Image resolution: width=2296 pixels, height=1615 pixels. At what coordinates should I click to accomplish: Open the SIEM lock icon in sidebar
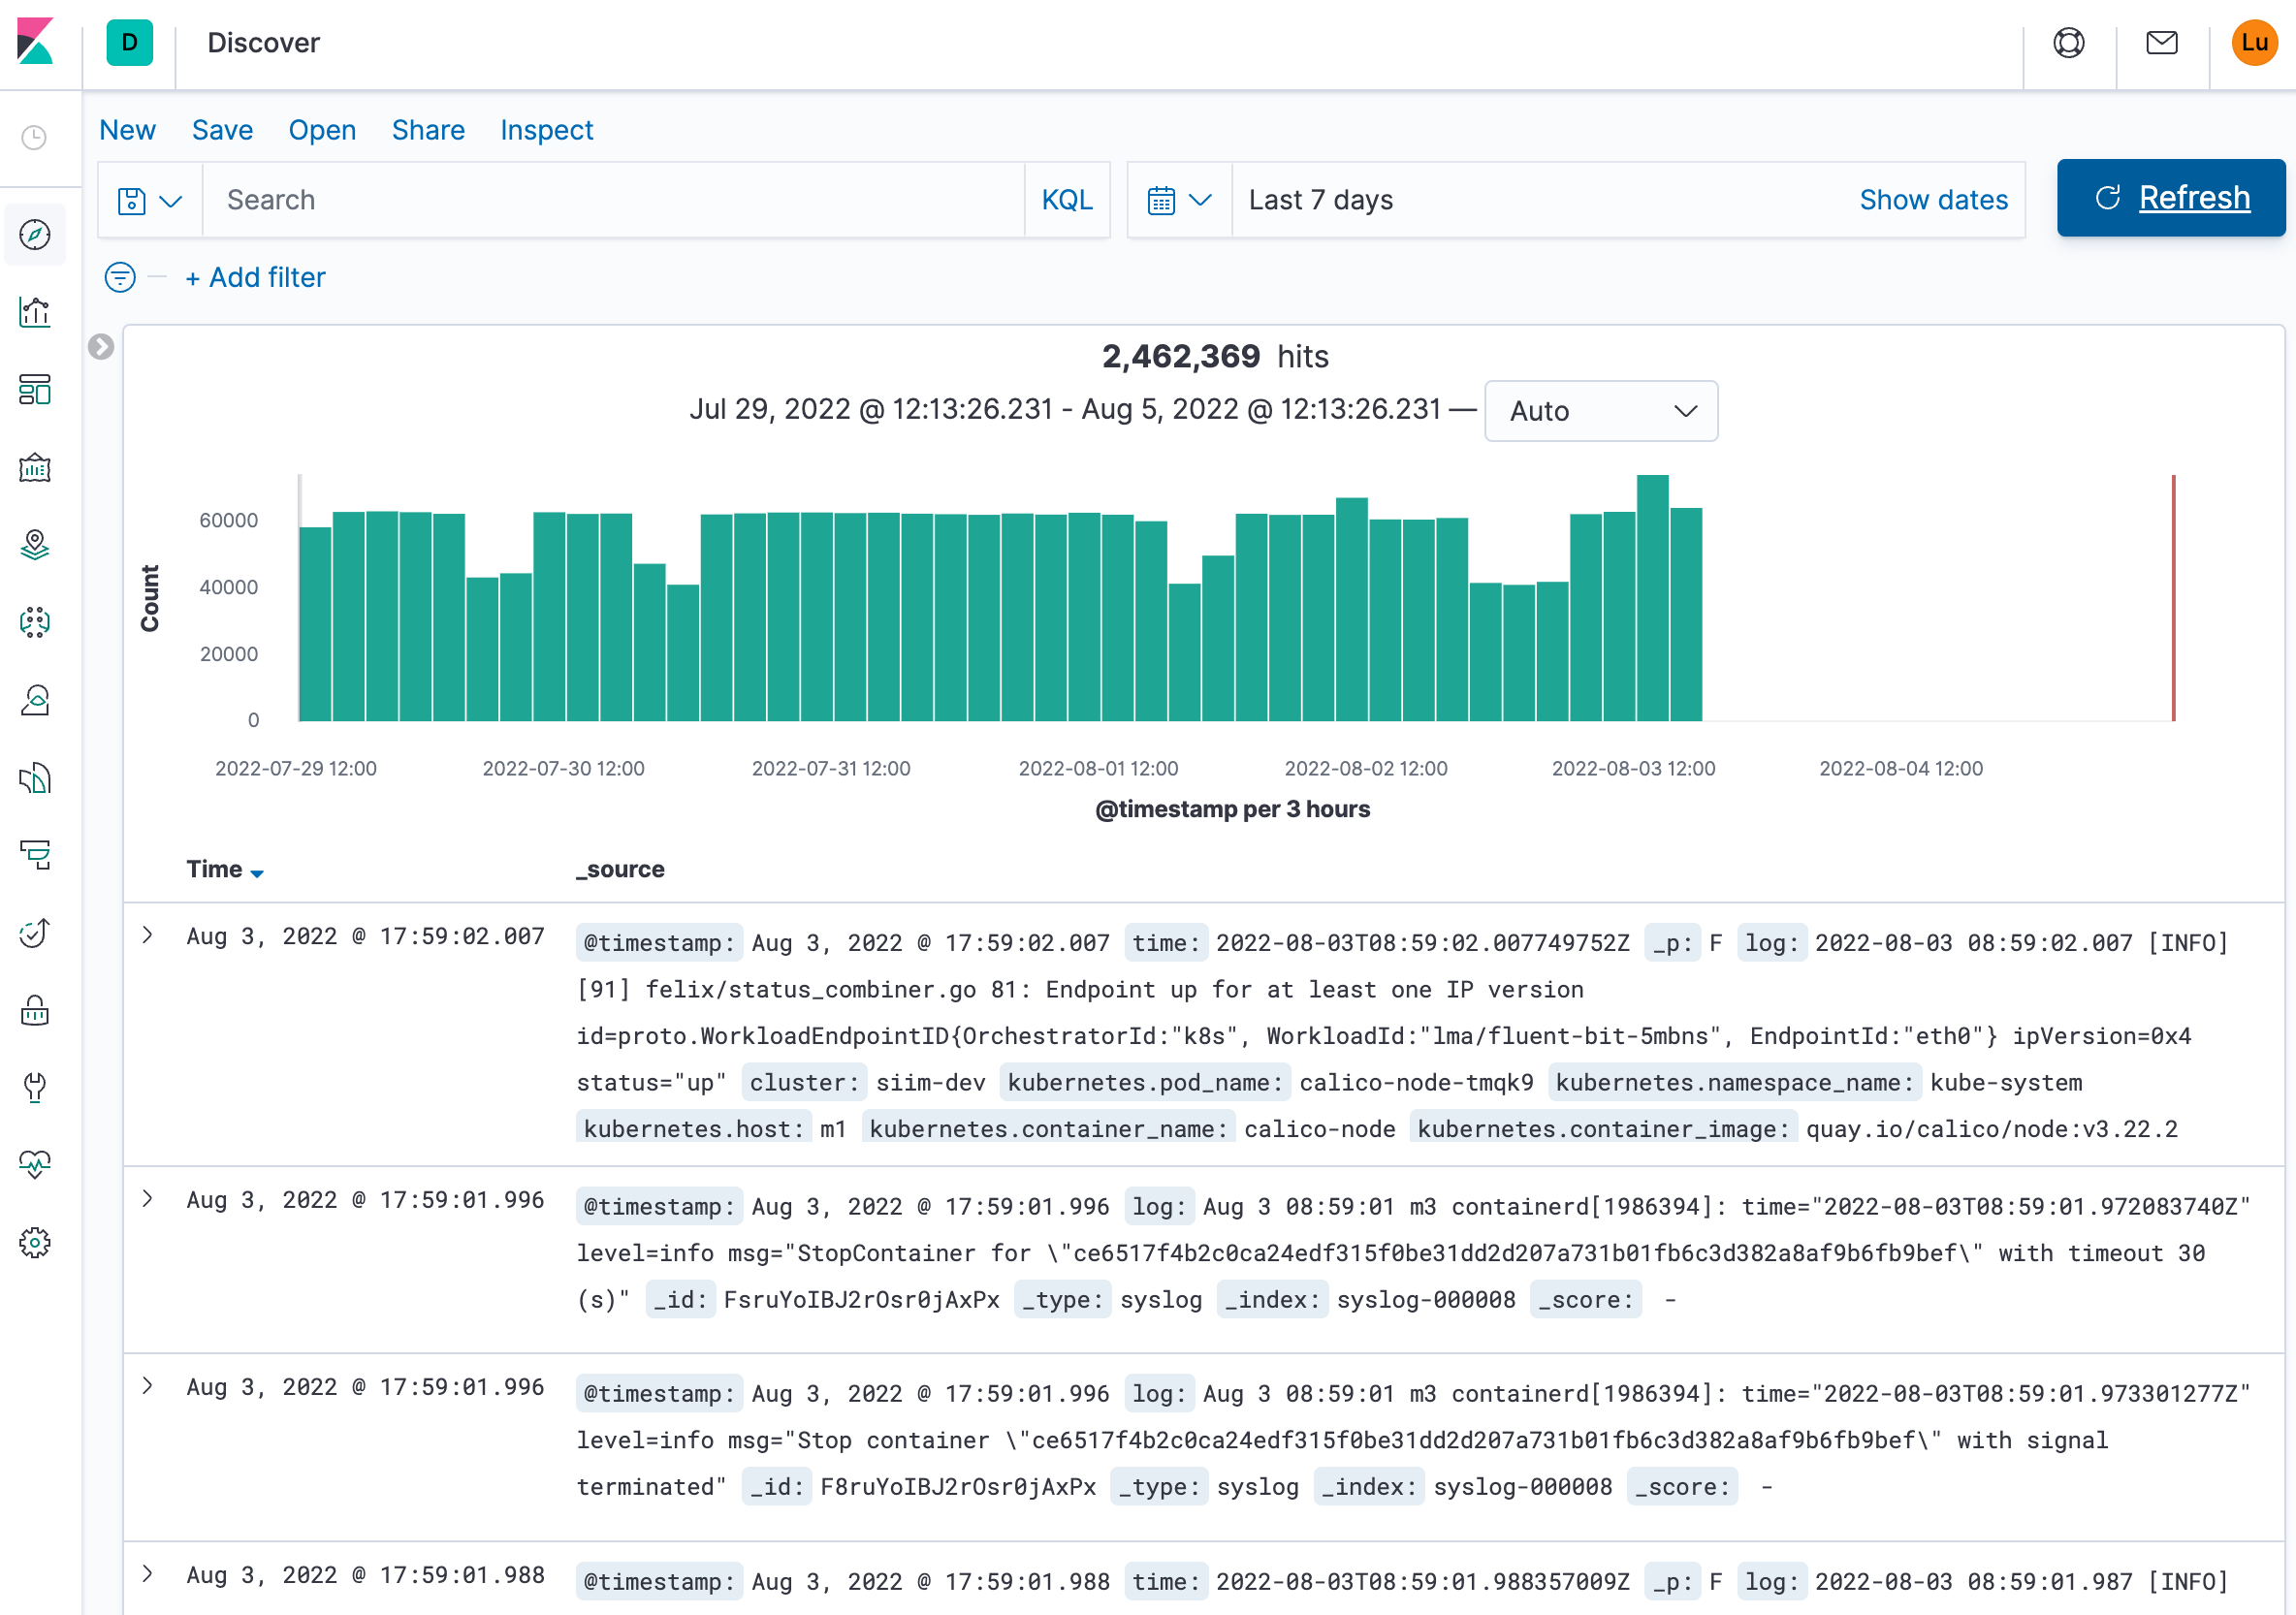point(34,1010)
